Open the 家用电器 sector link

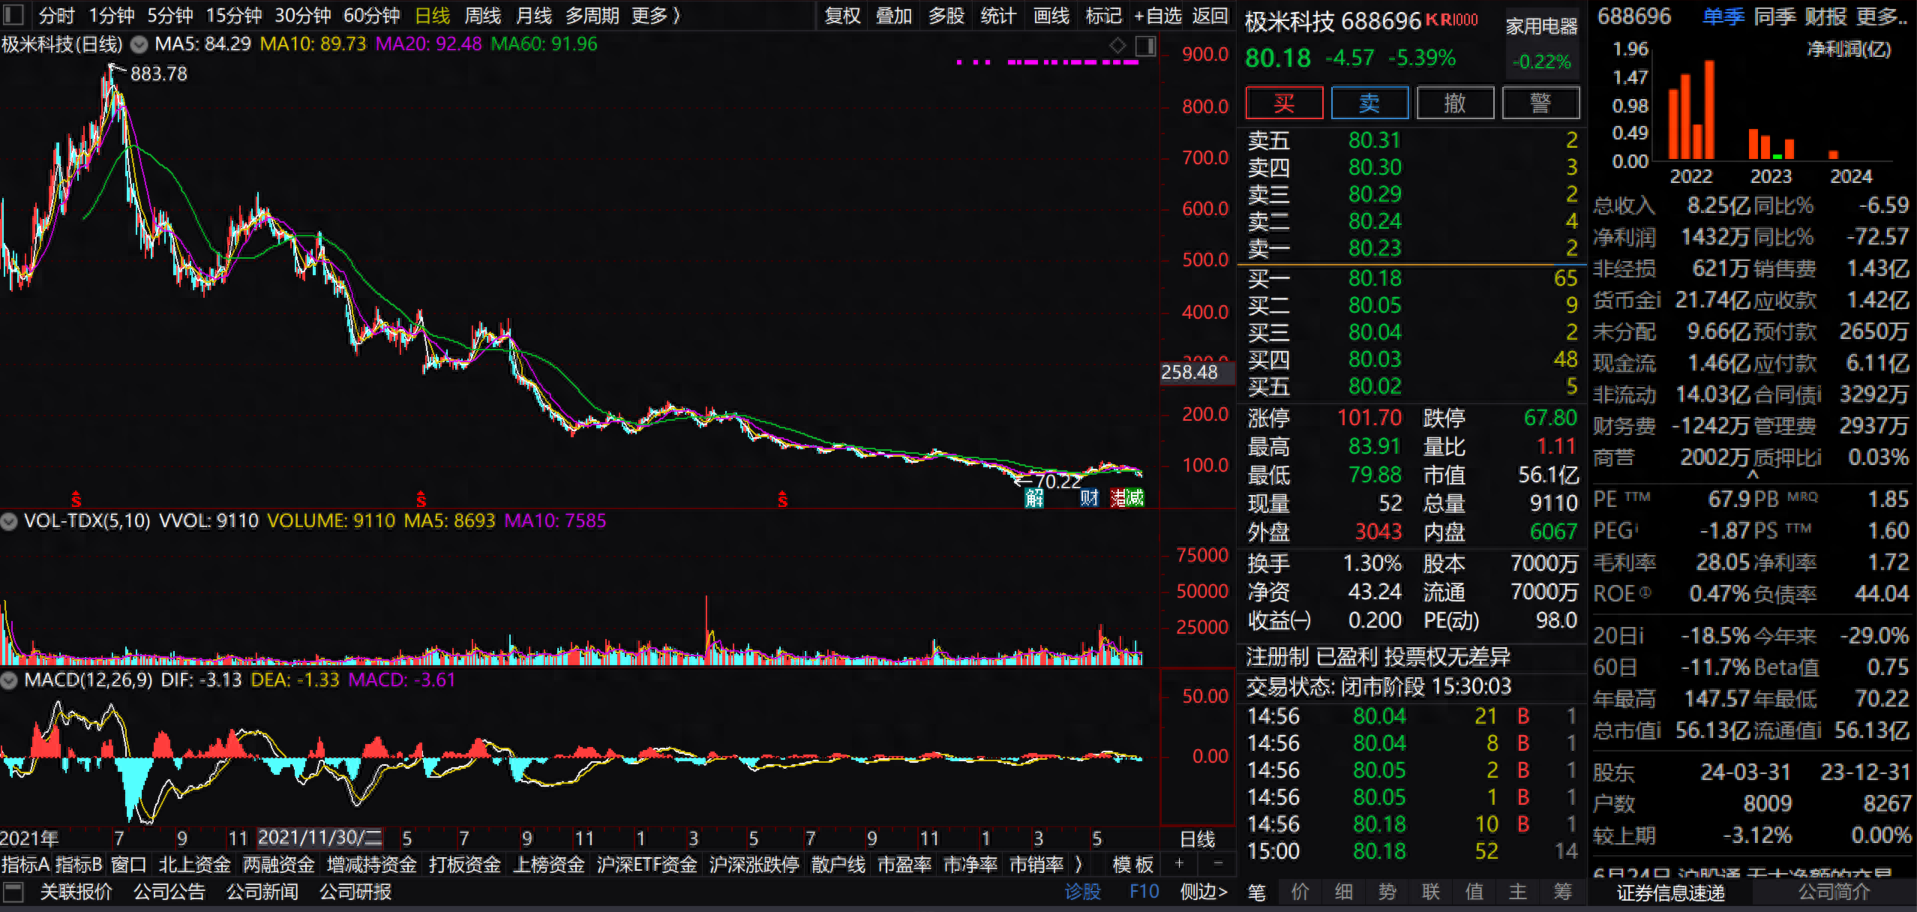click(x=1542, y=27)
